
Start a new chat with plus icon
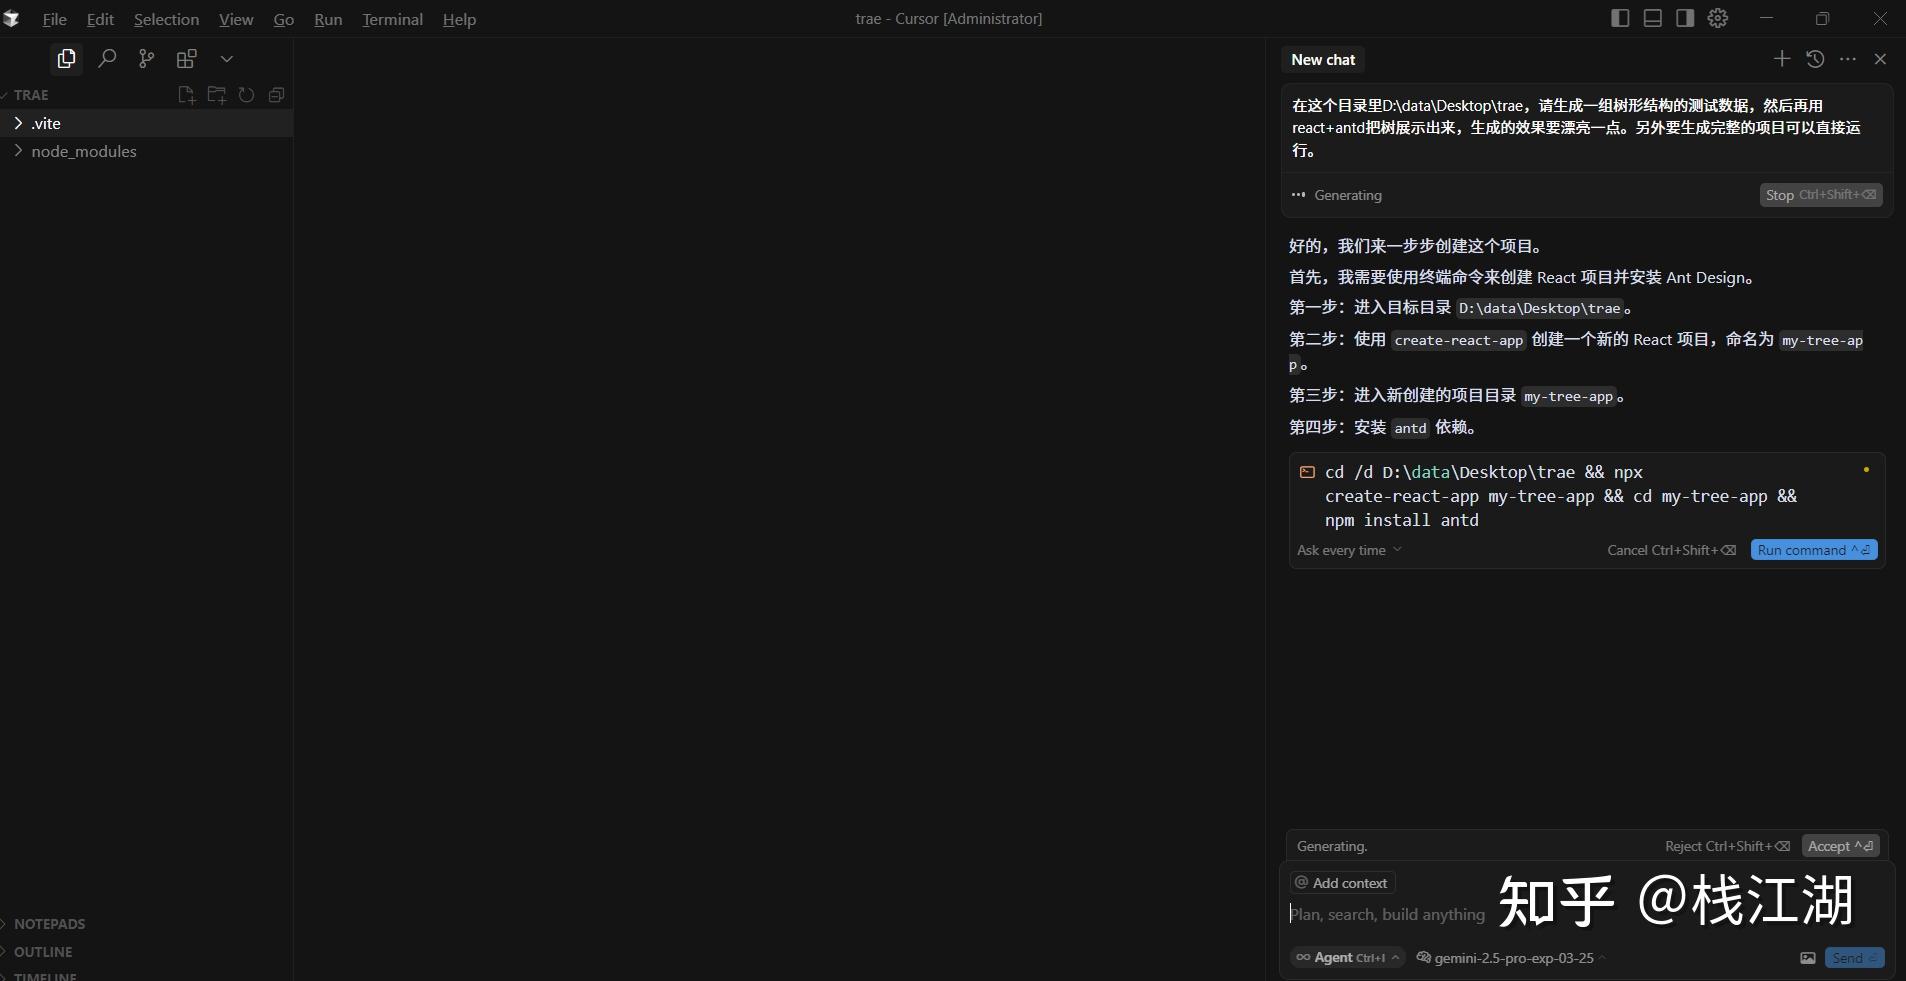point(1782,59)
